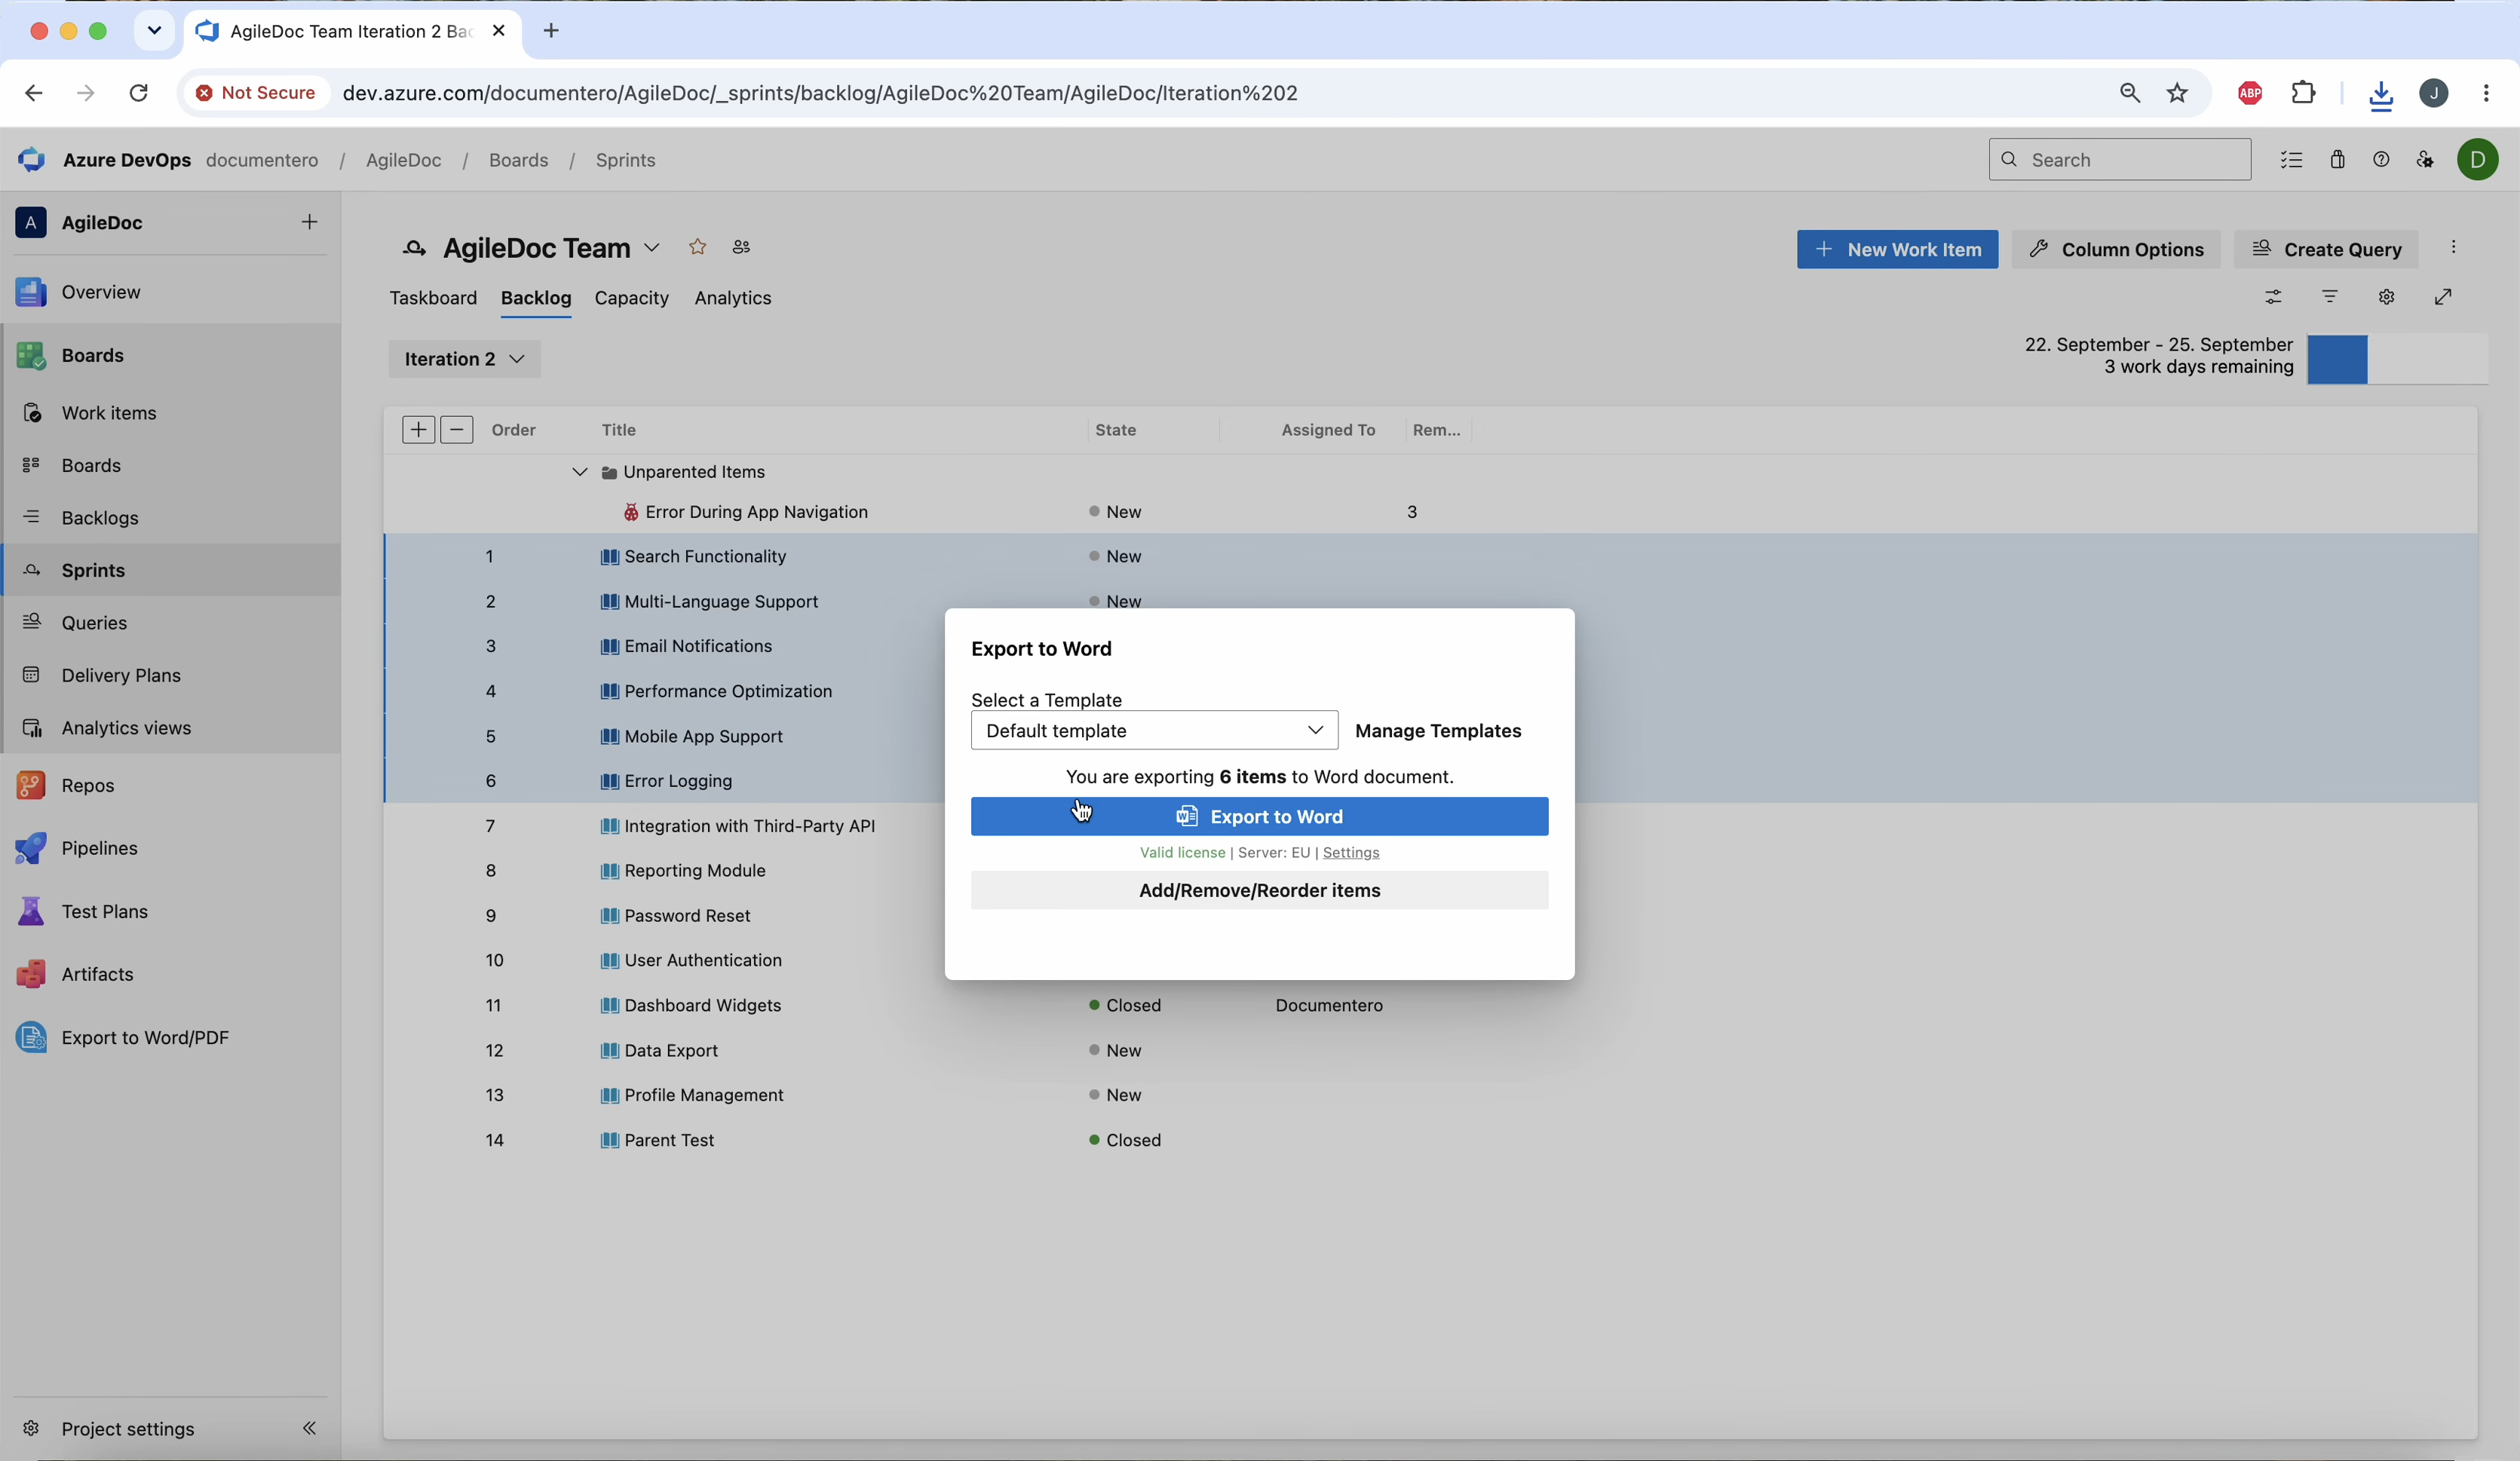
Task: Collapse all backlog rows with minus button
Action: (457, 430)
